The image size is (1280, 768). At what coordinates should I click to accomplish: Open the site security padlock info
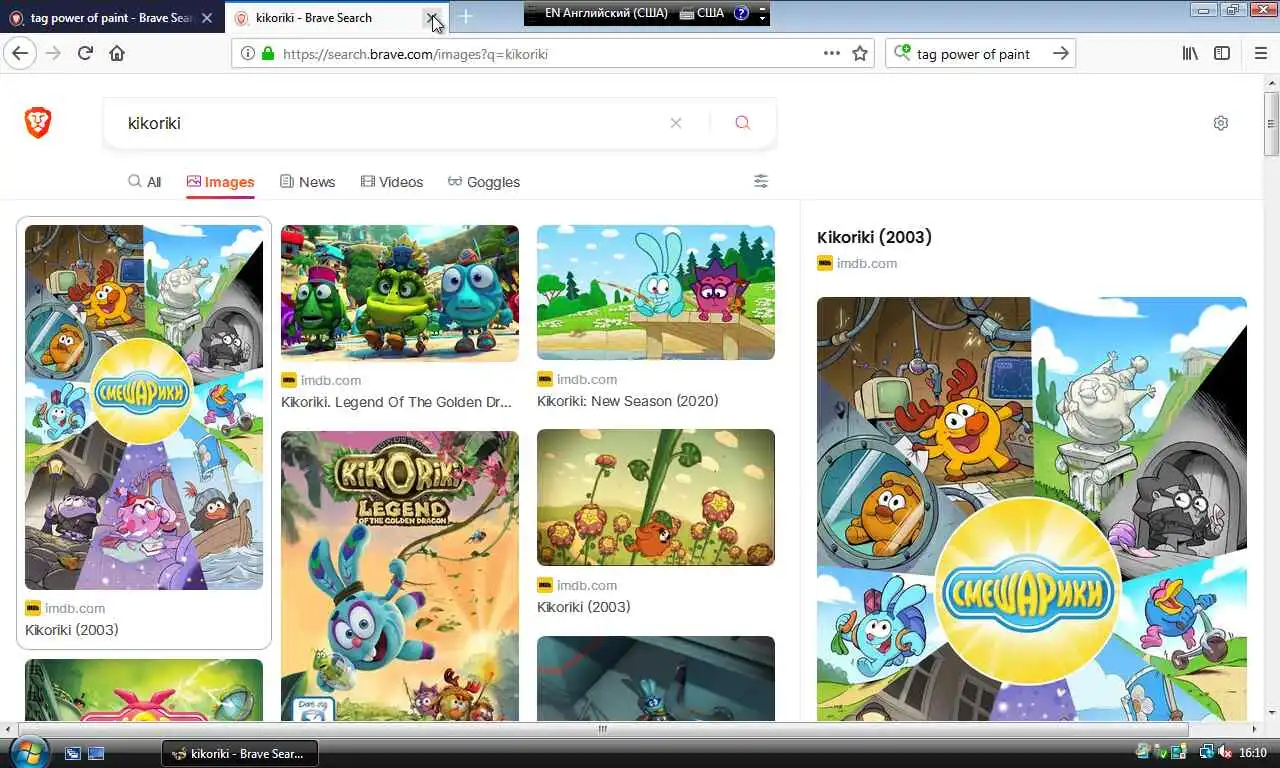[267, 54]
